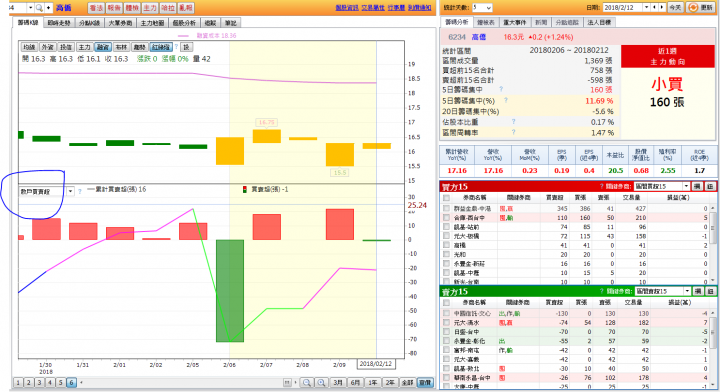Click the right scroll arrow before zoom icons

click(x=296, y=382)
